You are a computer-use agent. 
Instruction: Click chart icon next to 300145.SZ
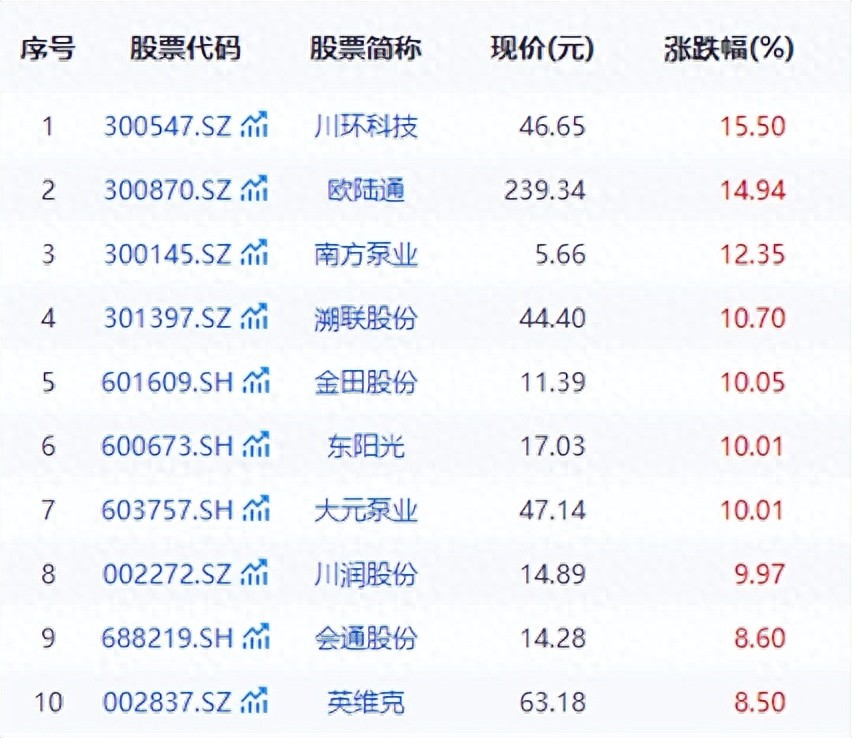[x=255, y=254]
